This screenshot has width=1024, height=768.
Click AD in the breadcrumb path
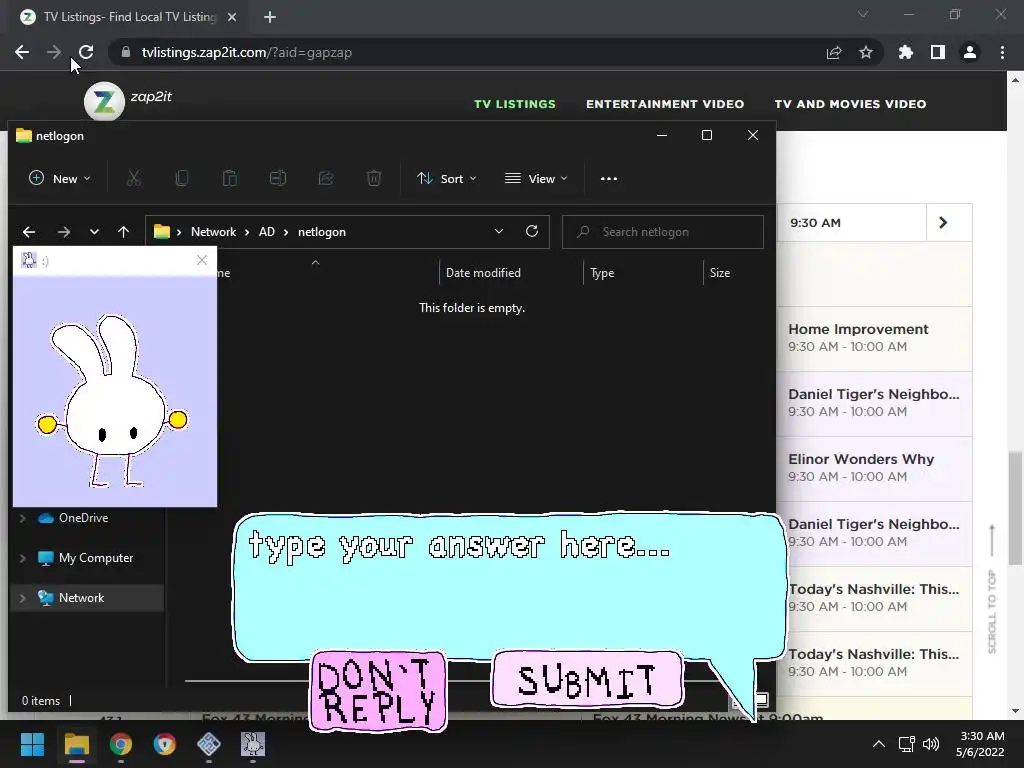tap(266, 232)
